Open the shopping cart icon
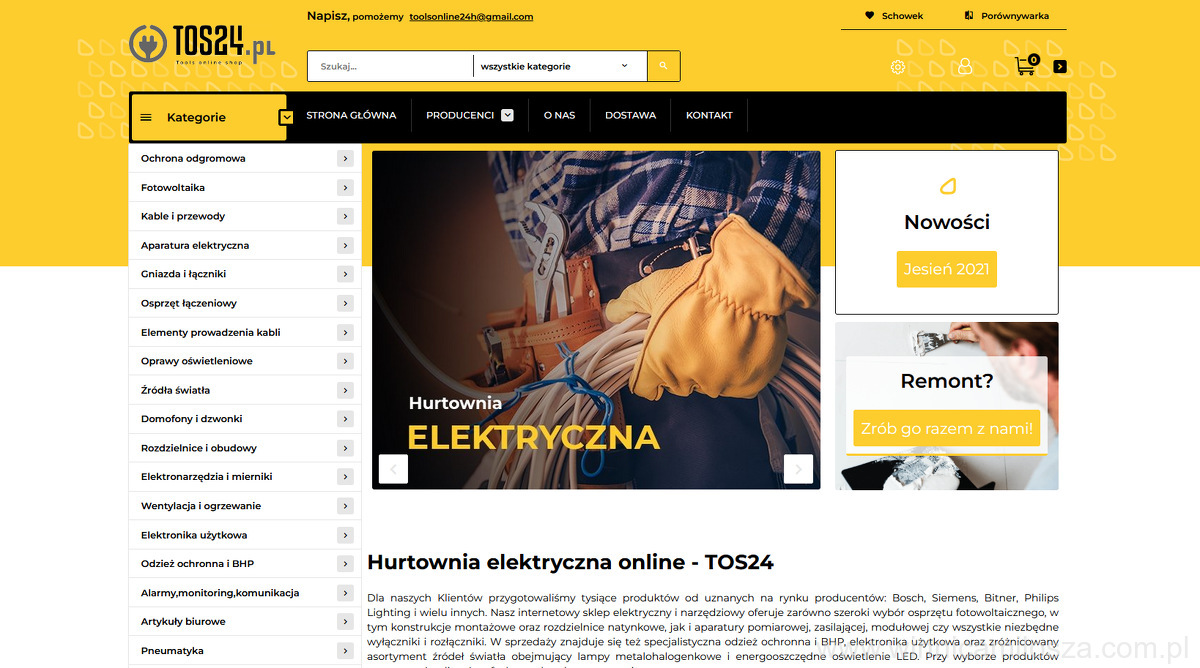This screenshot has width=1200, height=668. point(1026,66)
